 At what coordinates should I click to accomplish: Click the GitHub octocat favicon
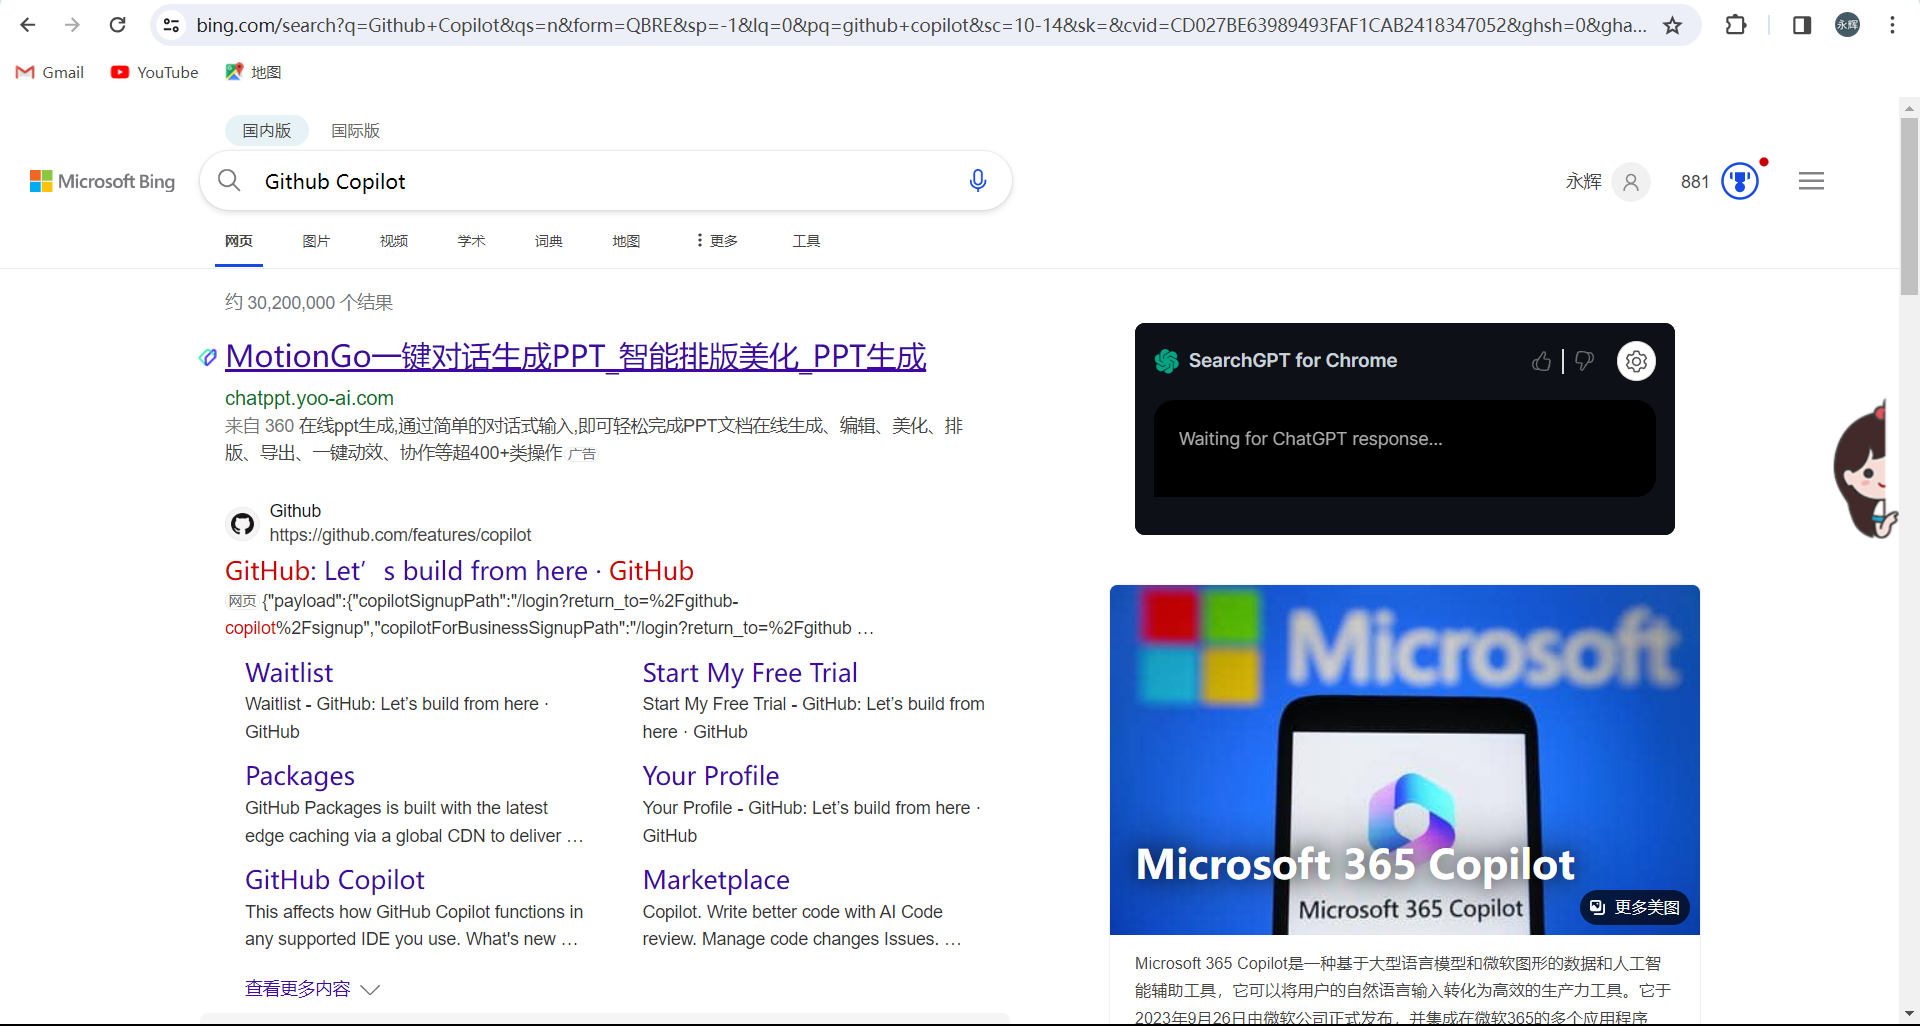242,523
